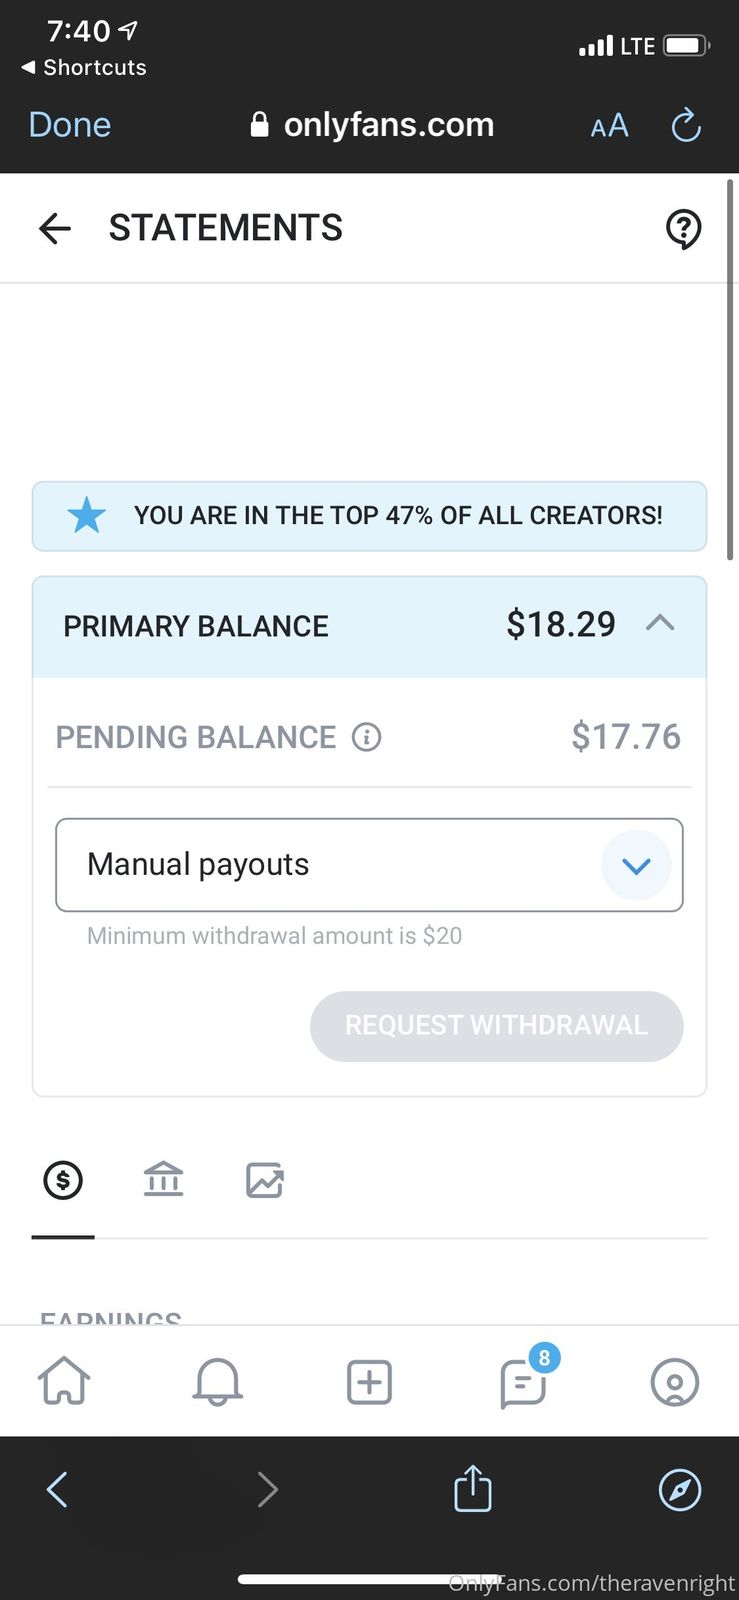Open the Manual payouts dropdown
The width and height of the screenshot is (739, 1600).
pos(636,865)
